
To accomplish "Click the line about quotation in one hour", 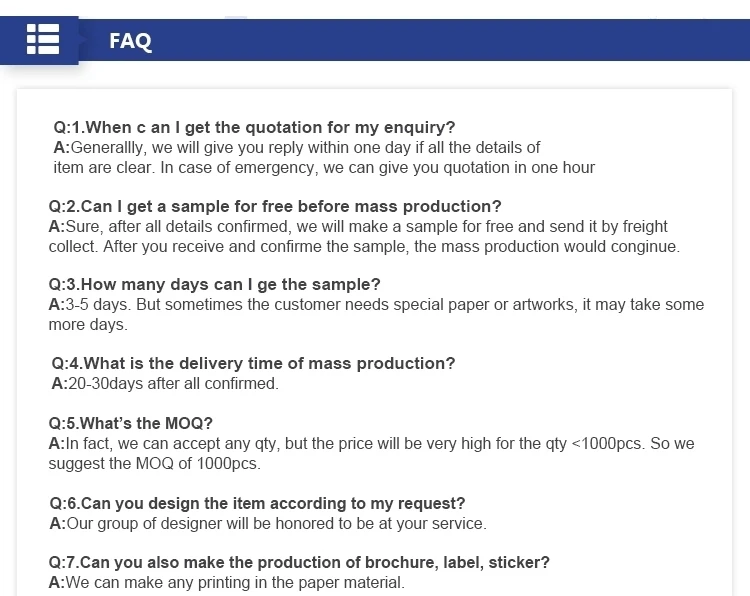I will coord(324,167).
